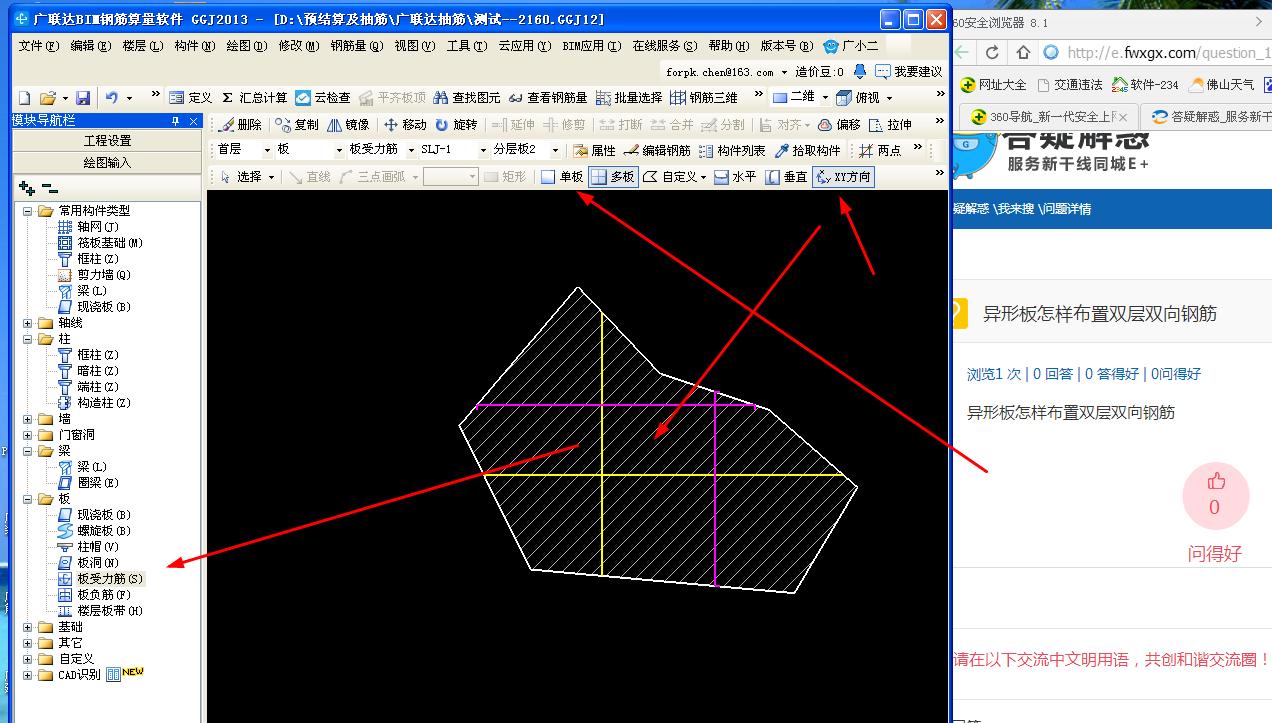Click the 定义 (Define) toolbar button

(190, 98)
